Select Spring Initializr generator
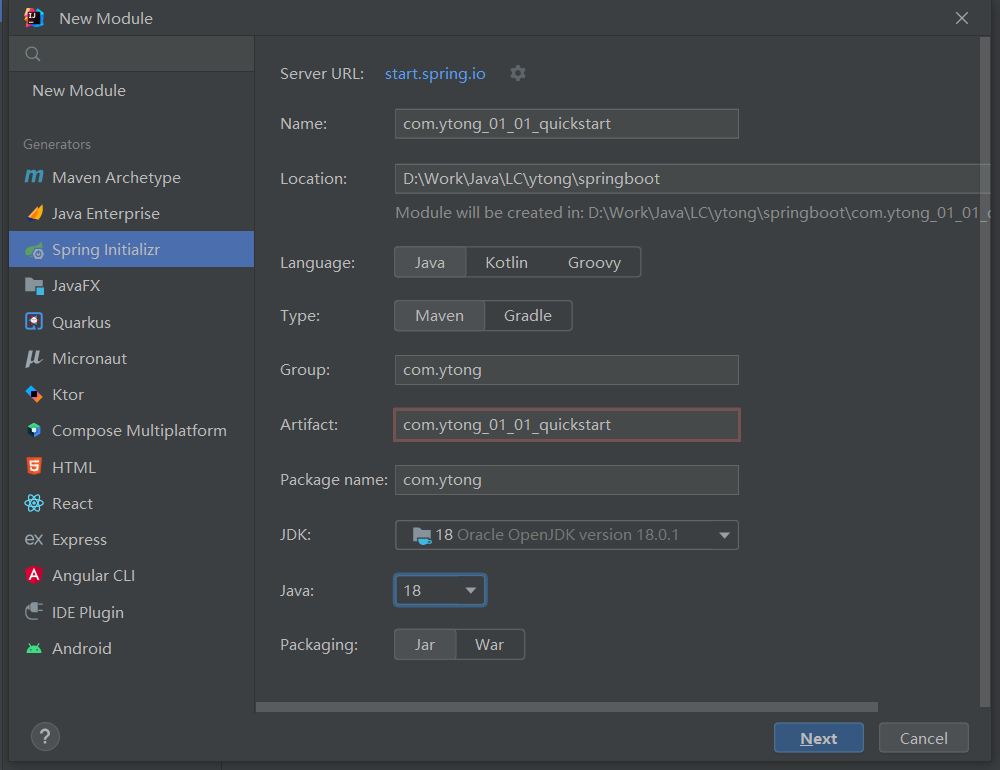This screenshot has height=770, width=1000. [131, 249]
